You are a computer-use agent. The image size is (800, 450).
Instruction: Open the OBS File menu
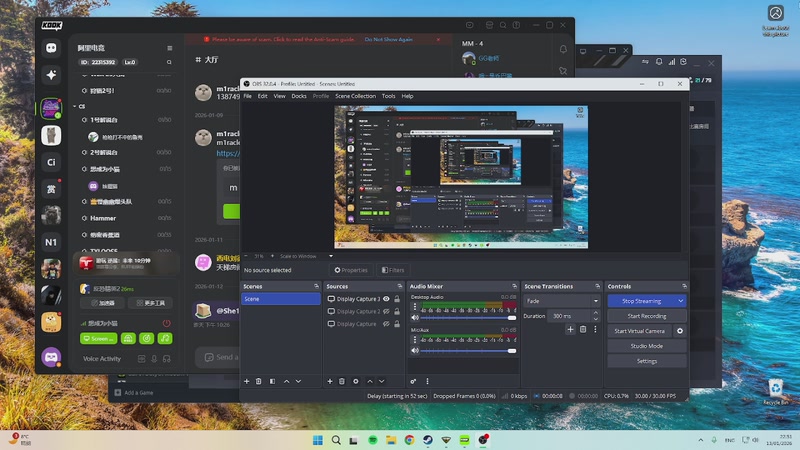click(247, 96)
